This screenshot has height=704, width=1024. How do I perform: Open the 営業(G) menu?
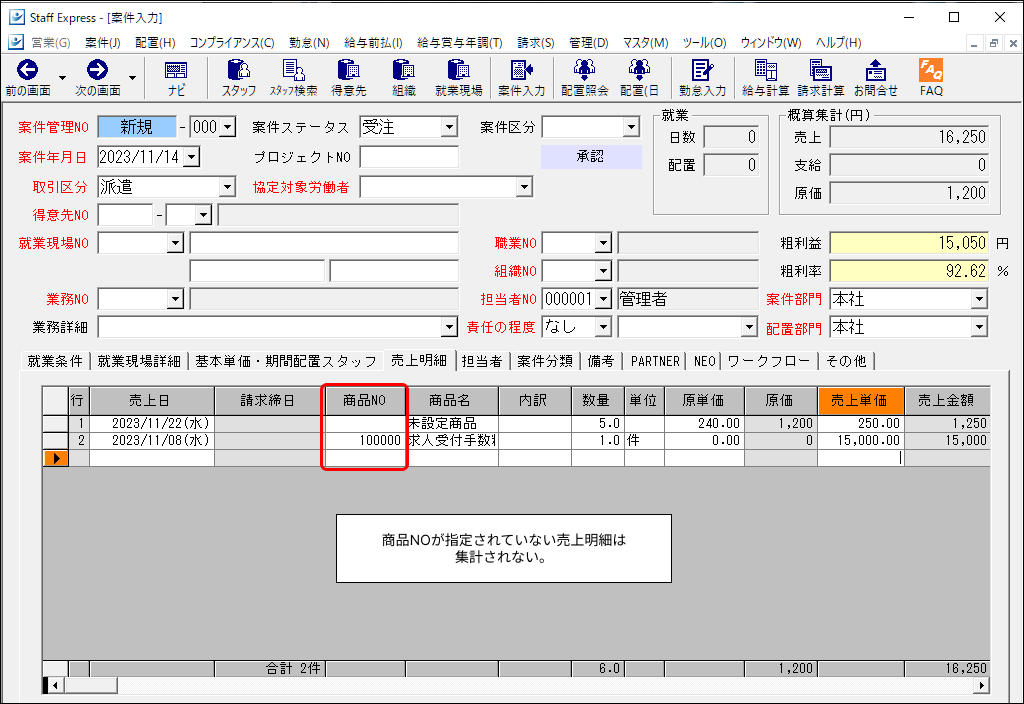pyautogui.click(x=50, y=42)
